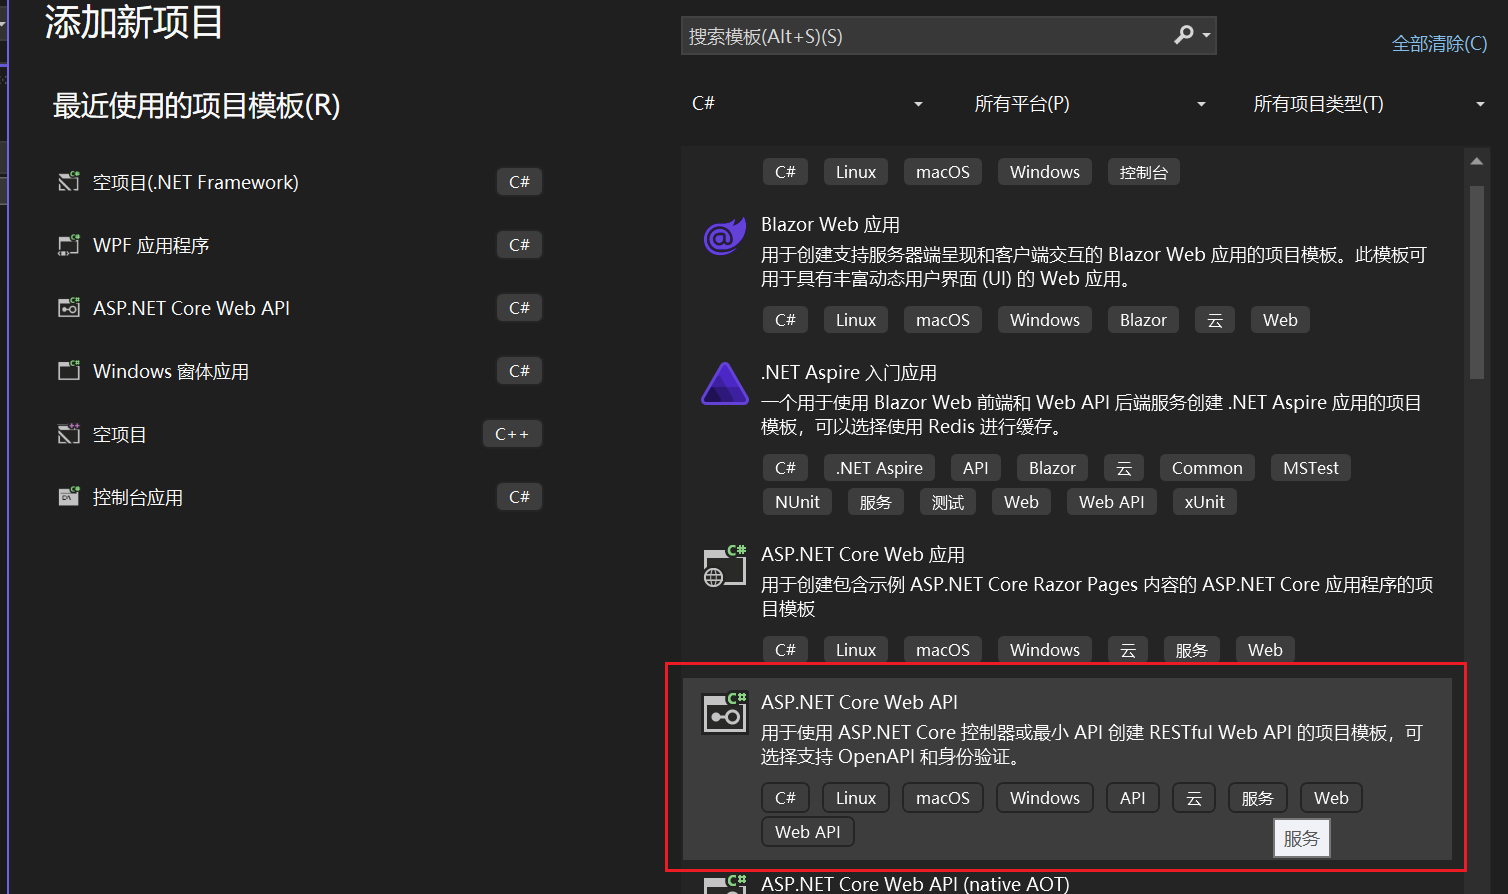Select the .NET Aspire 入门应用 template title
Image resolution: width=1508 pixels, height=894 pixels.
(848, 373)
